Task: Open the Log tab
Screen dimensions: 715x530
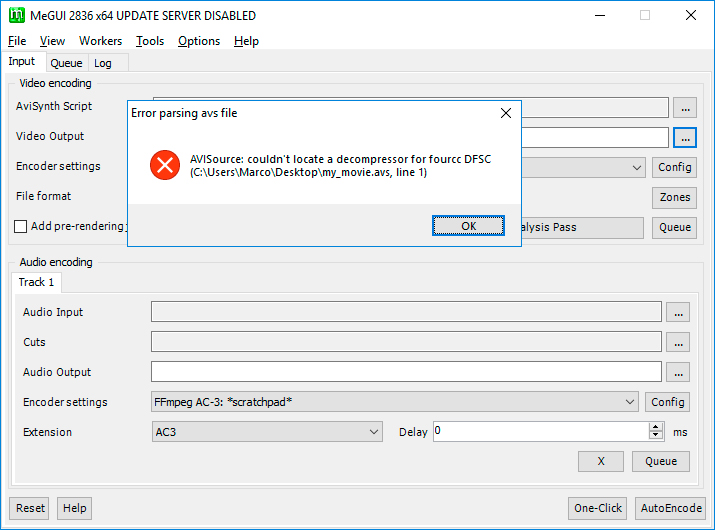Action: [x=103, y=63]
